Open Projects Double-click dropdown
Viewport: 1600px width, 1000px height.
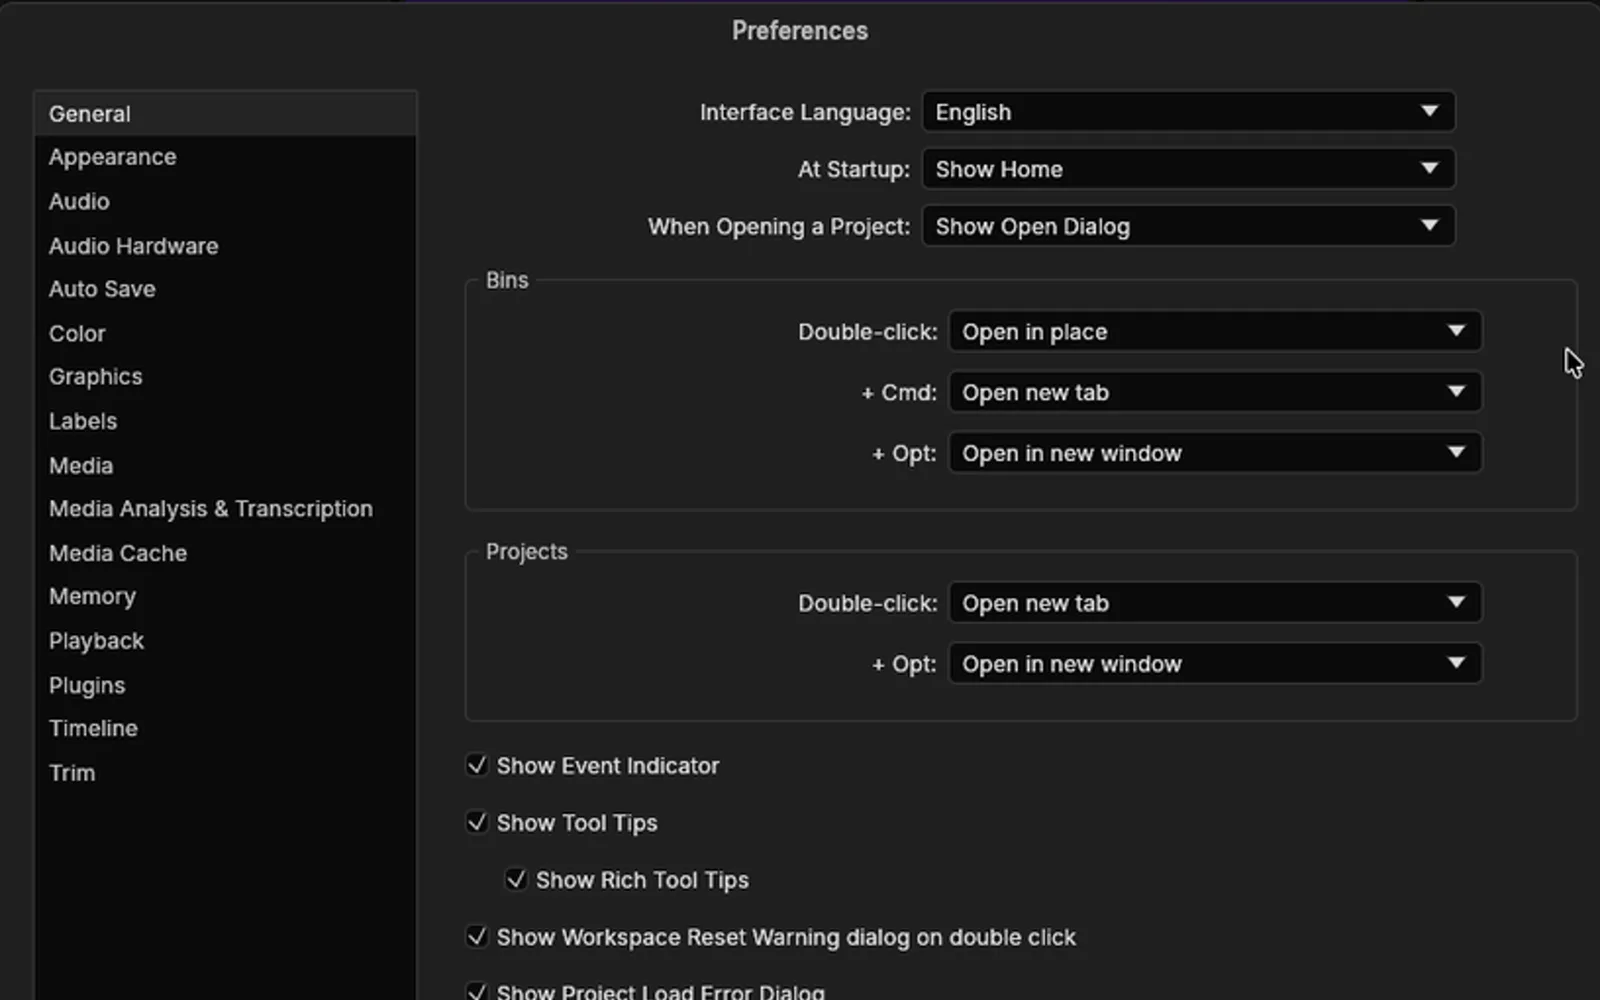point(1215,603)
